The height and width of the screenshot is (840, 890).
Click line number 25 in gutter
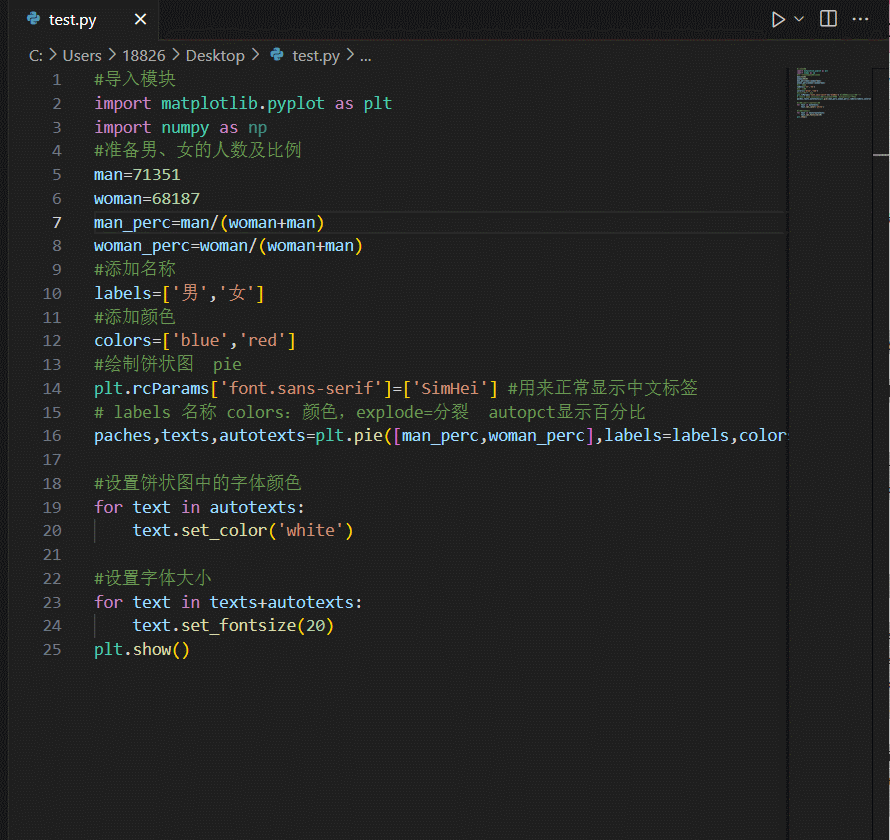(52, 649)
